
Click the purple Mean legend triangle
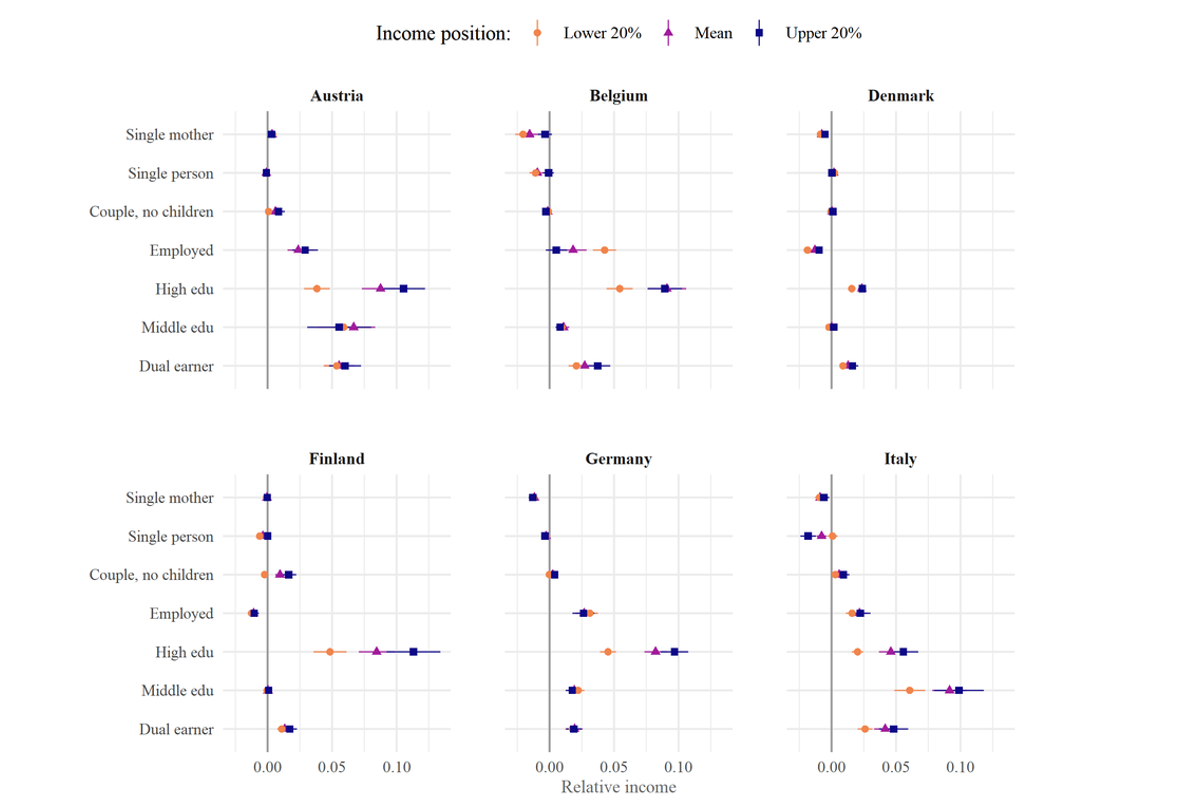tap(669, 33)
